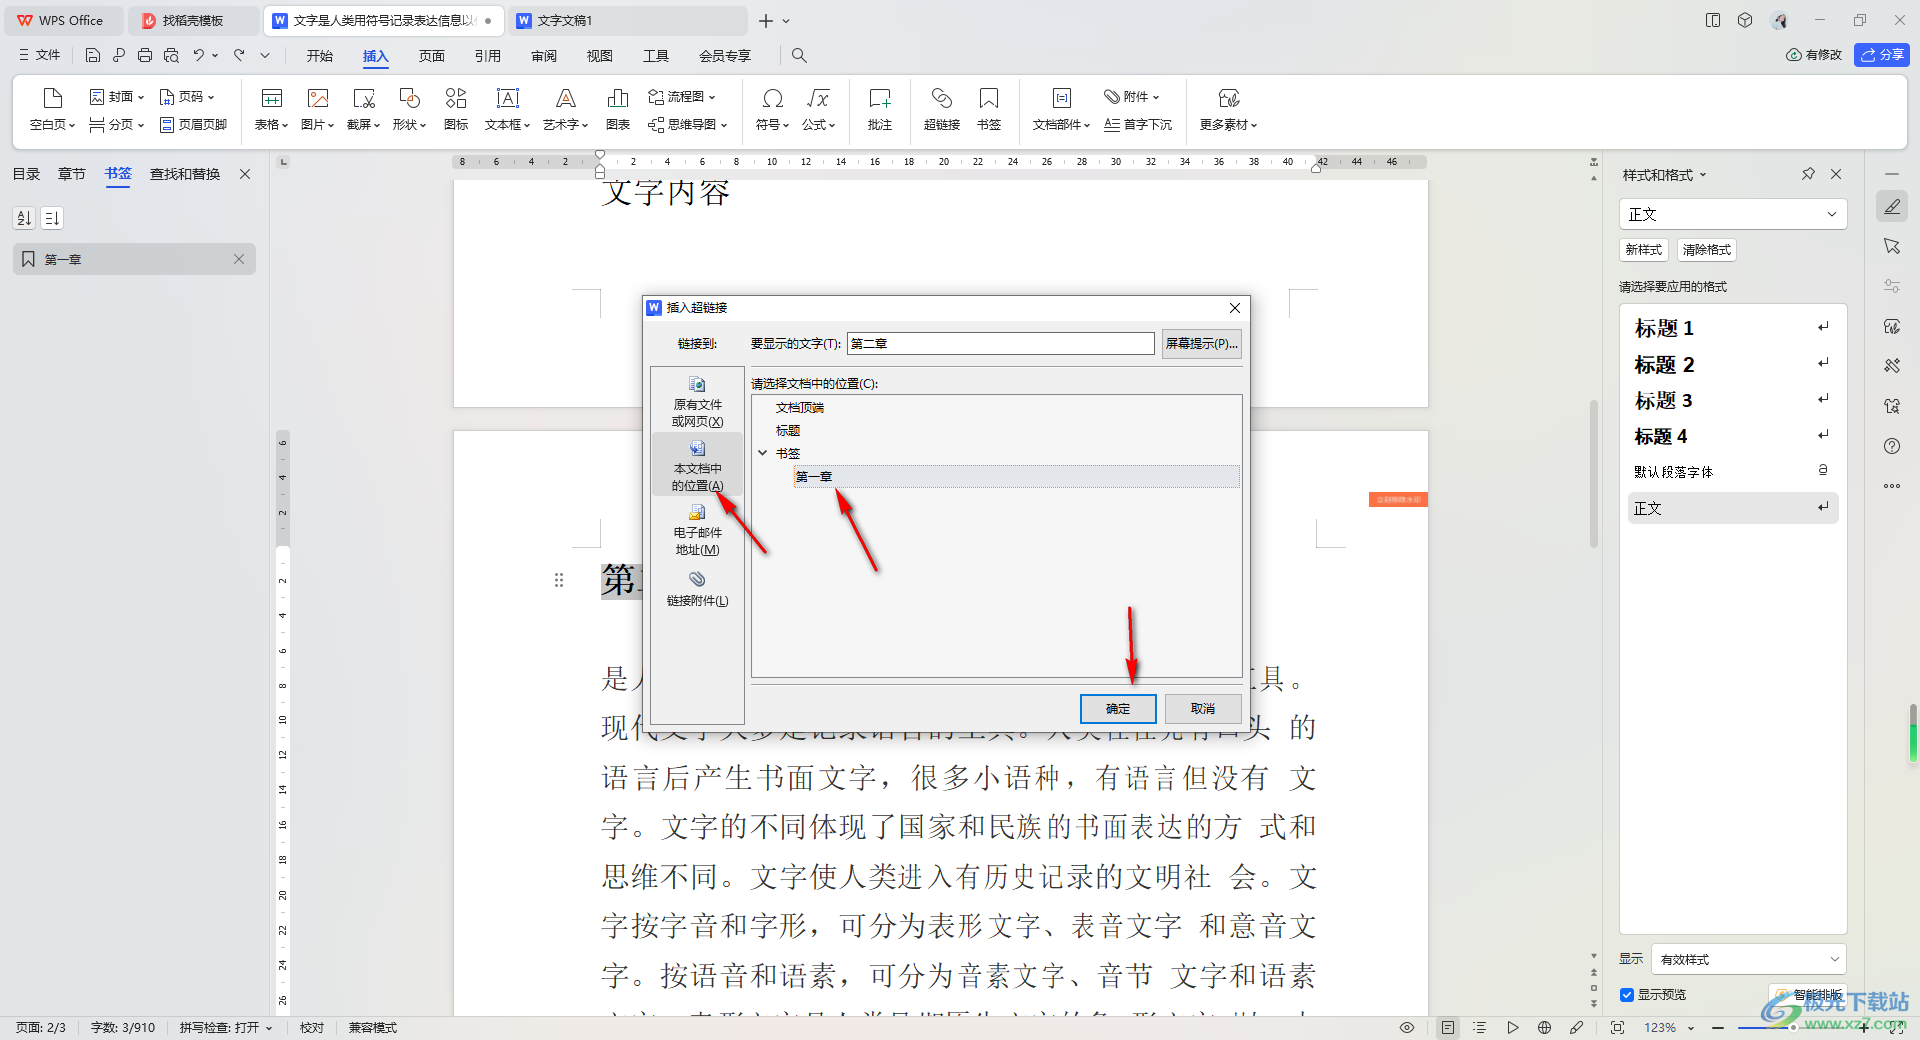Sort bookmarks by name icon
Screen dimensions: 1920x1040
coord(24,217)
